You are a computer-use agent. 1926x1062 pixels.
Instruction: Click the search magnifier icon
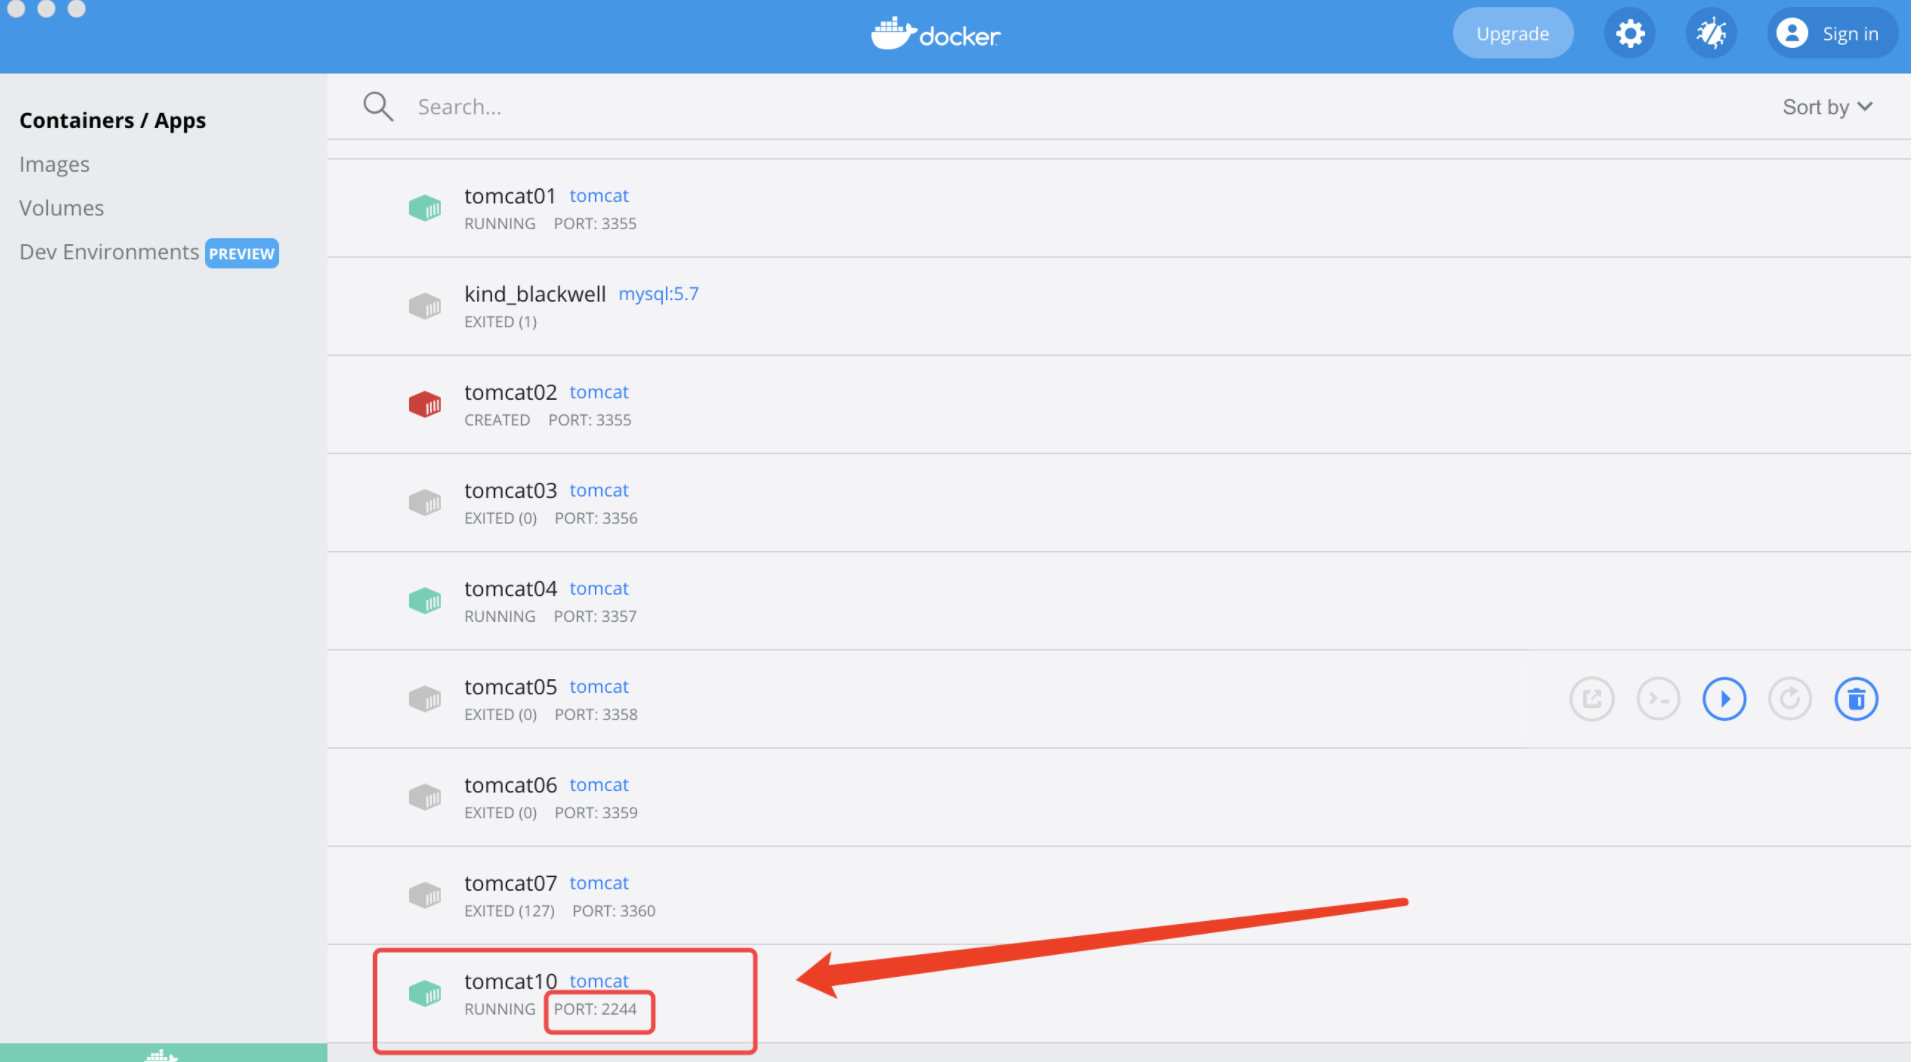378,106
